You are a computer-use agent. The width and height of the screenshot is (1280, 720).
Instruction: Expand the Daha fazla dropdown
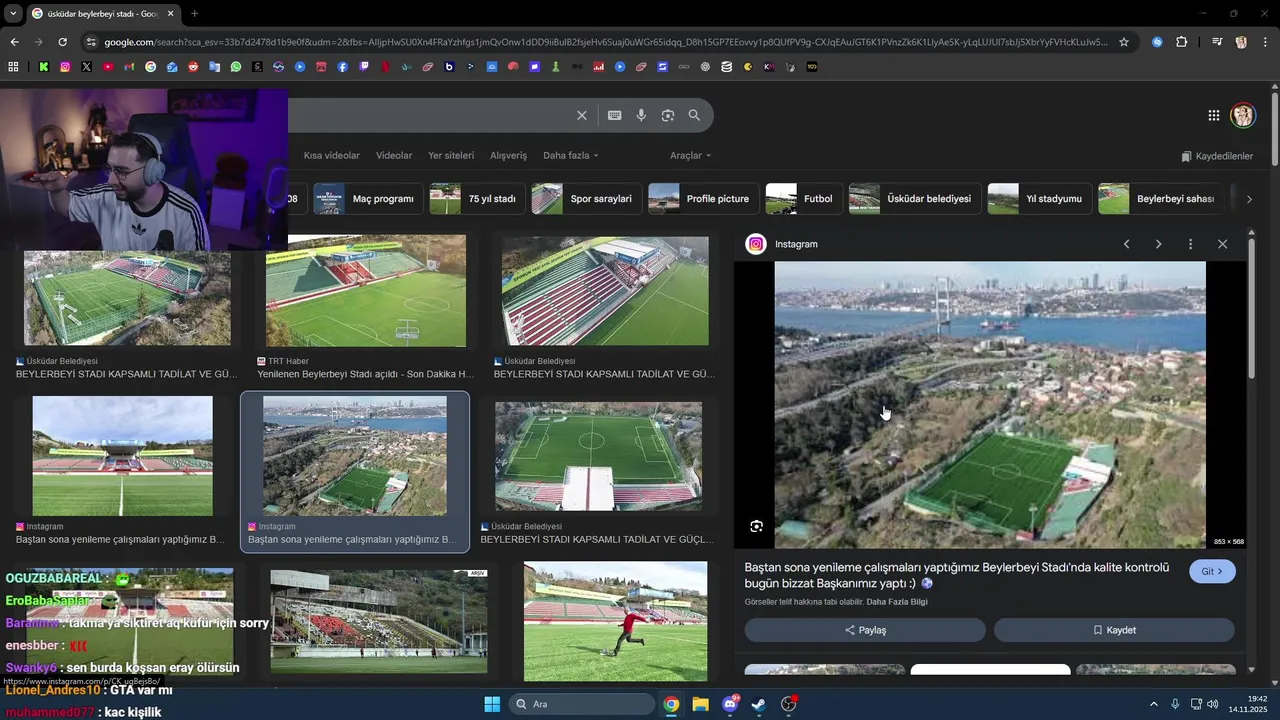point(571,155)
